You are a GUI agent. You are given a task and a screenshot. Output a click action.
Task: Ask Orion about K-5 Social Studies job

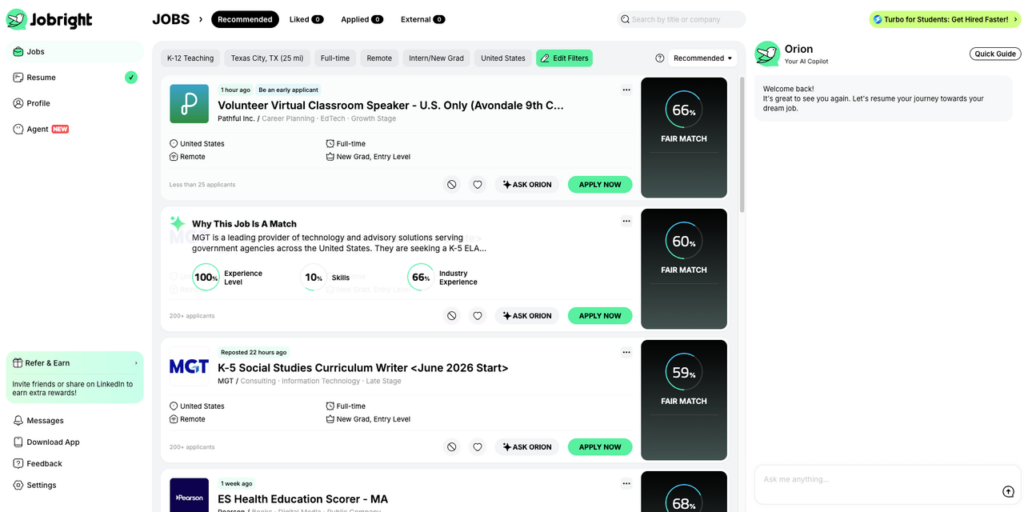(527, 447)
